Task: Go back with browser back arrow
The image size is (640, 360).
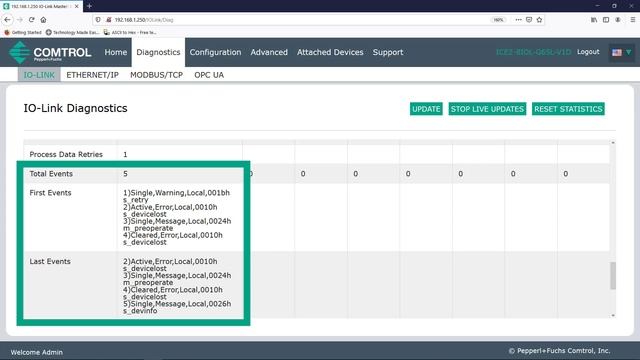Action: click(x=7, y=20)
